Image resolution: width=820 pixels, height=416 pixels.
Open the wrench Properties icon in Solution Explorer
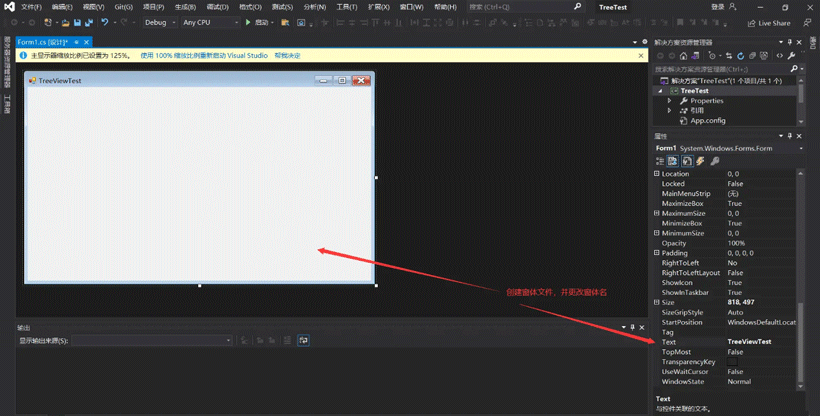[x=792, y=56]
